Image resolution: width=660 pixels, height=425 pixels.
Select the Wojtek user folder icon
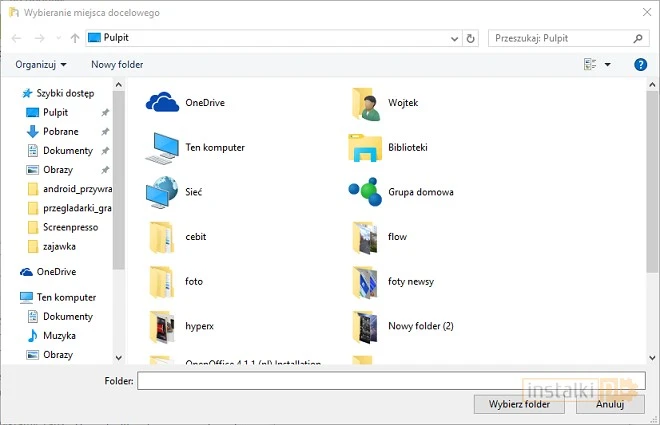364,101
